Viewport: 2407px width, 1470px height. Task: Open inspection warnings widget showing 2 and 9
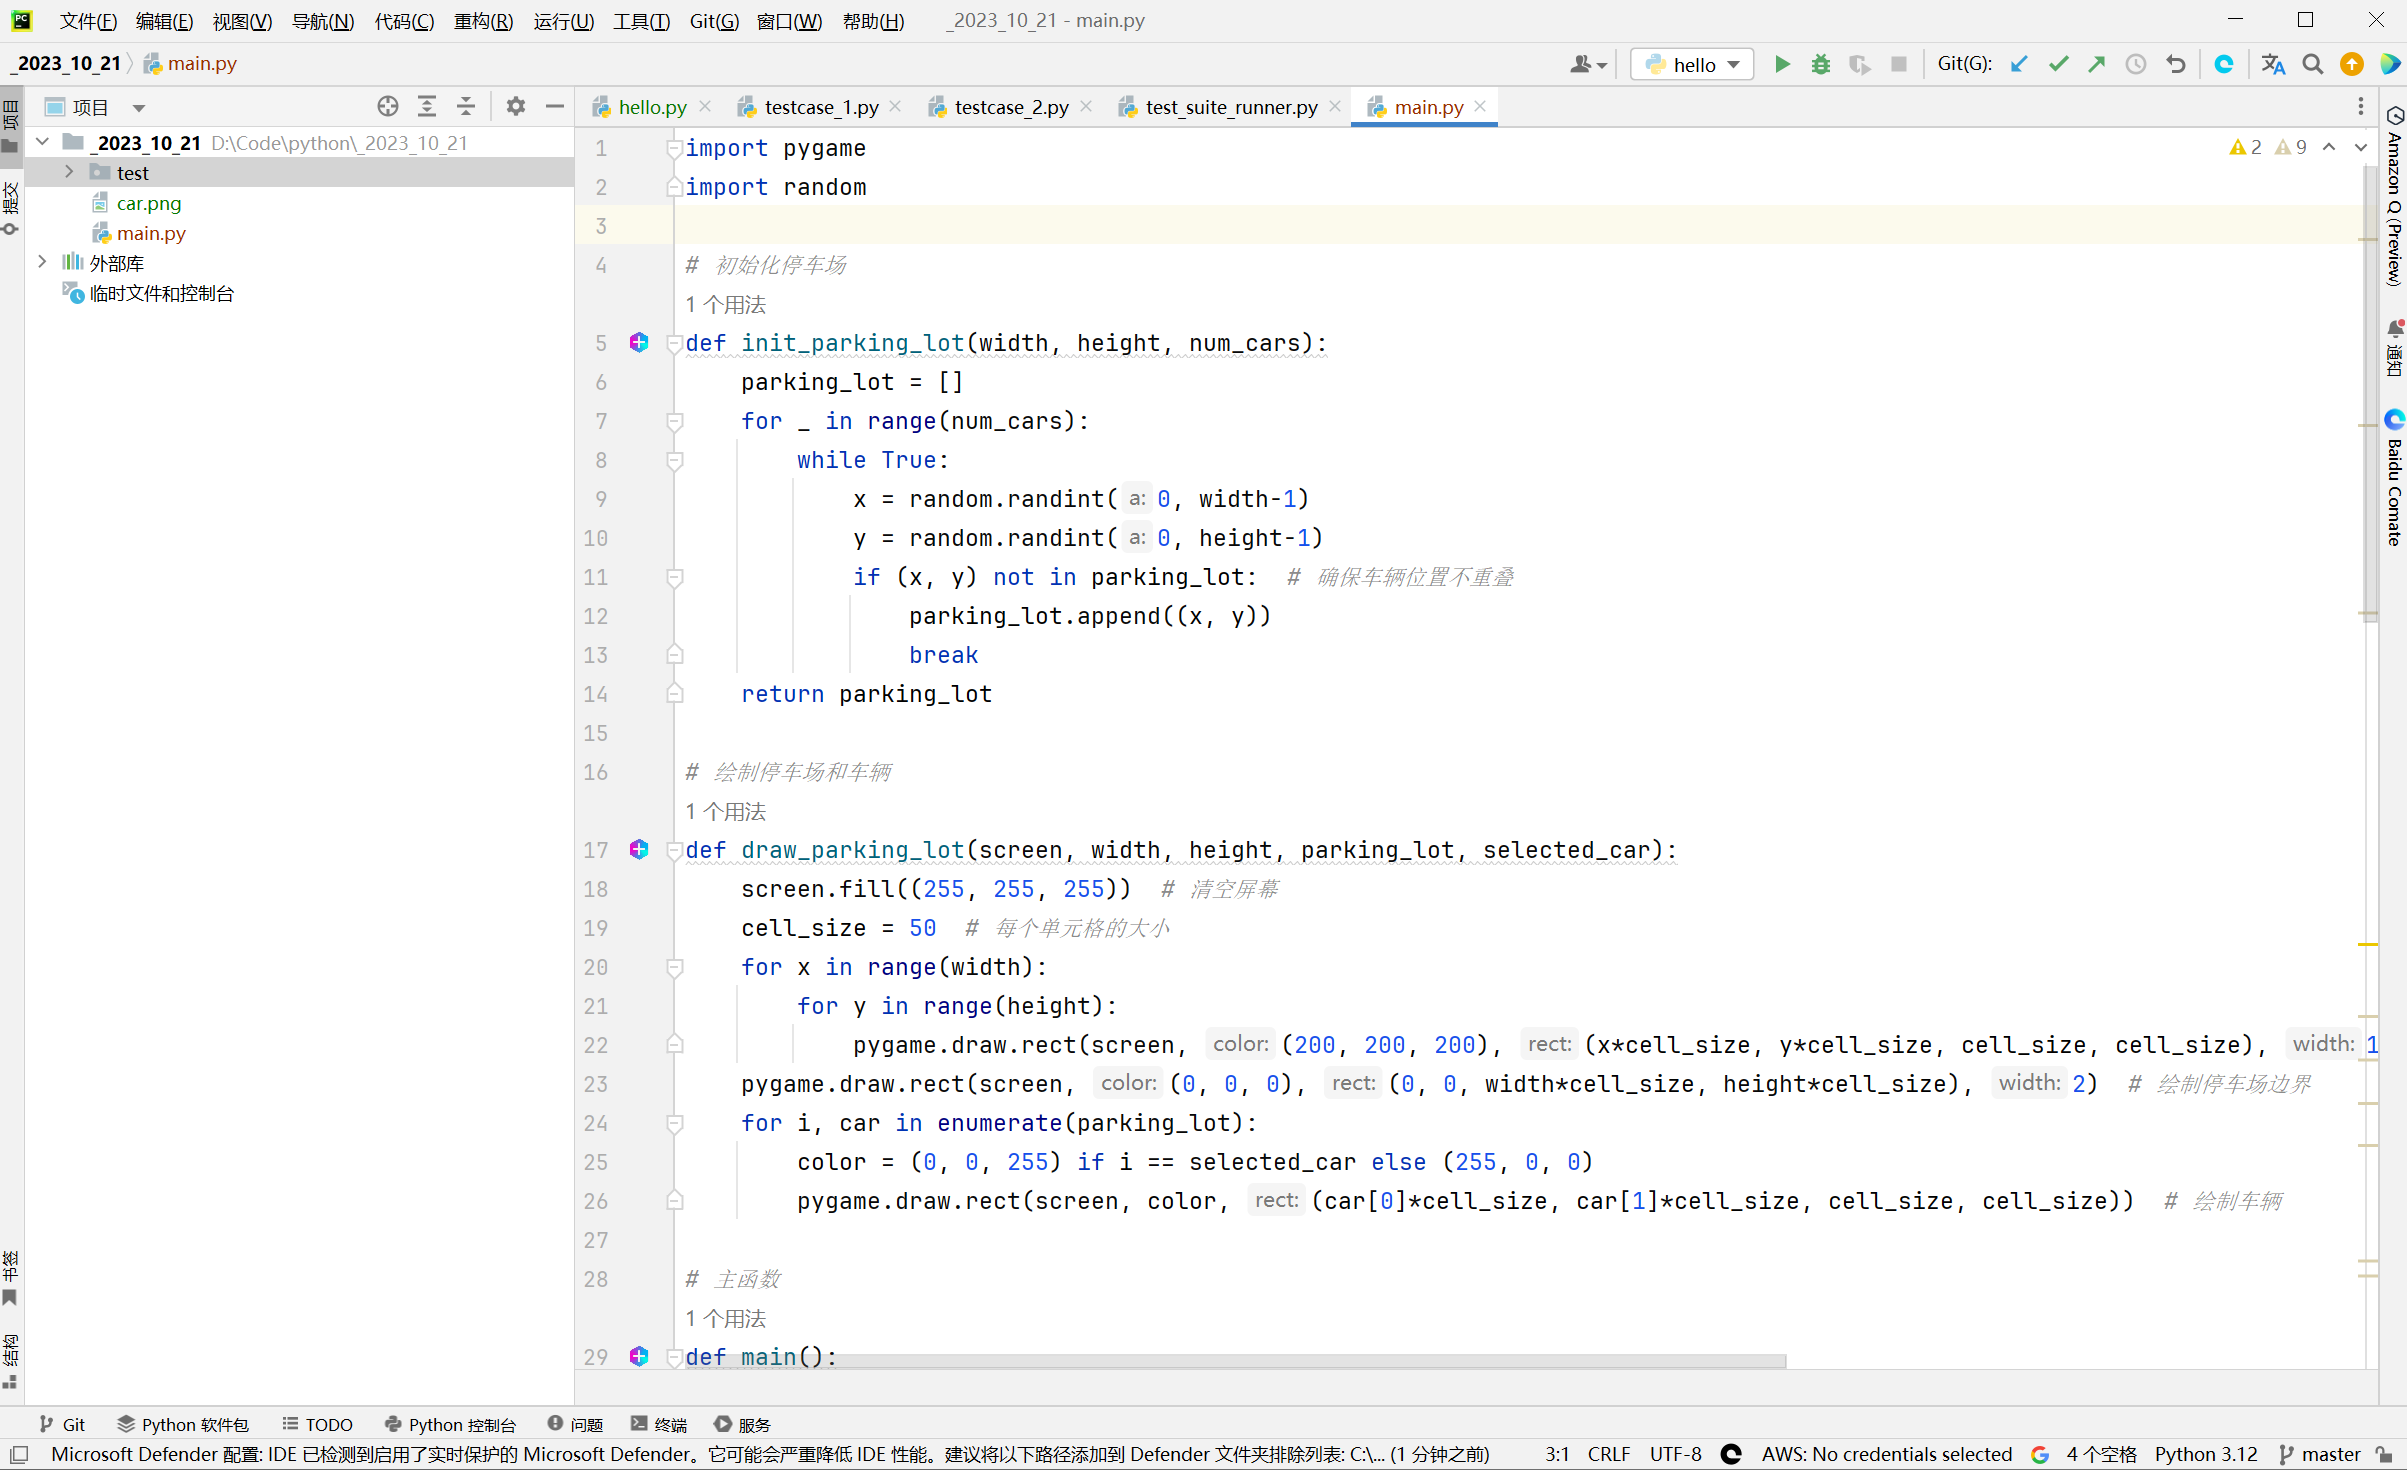[x=2267, y=147]
